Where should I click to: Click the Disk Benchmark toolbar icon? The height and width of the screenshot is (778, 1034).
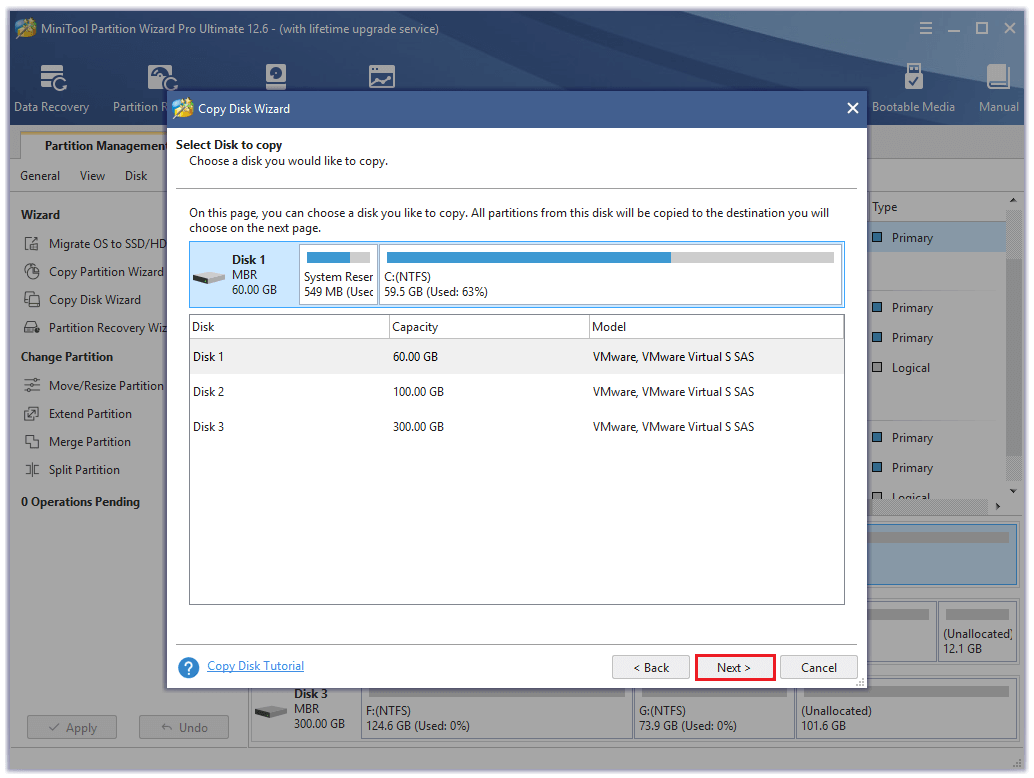point(276,76)
